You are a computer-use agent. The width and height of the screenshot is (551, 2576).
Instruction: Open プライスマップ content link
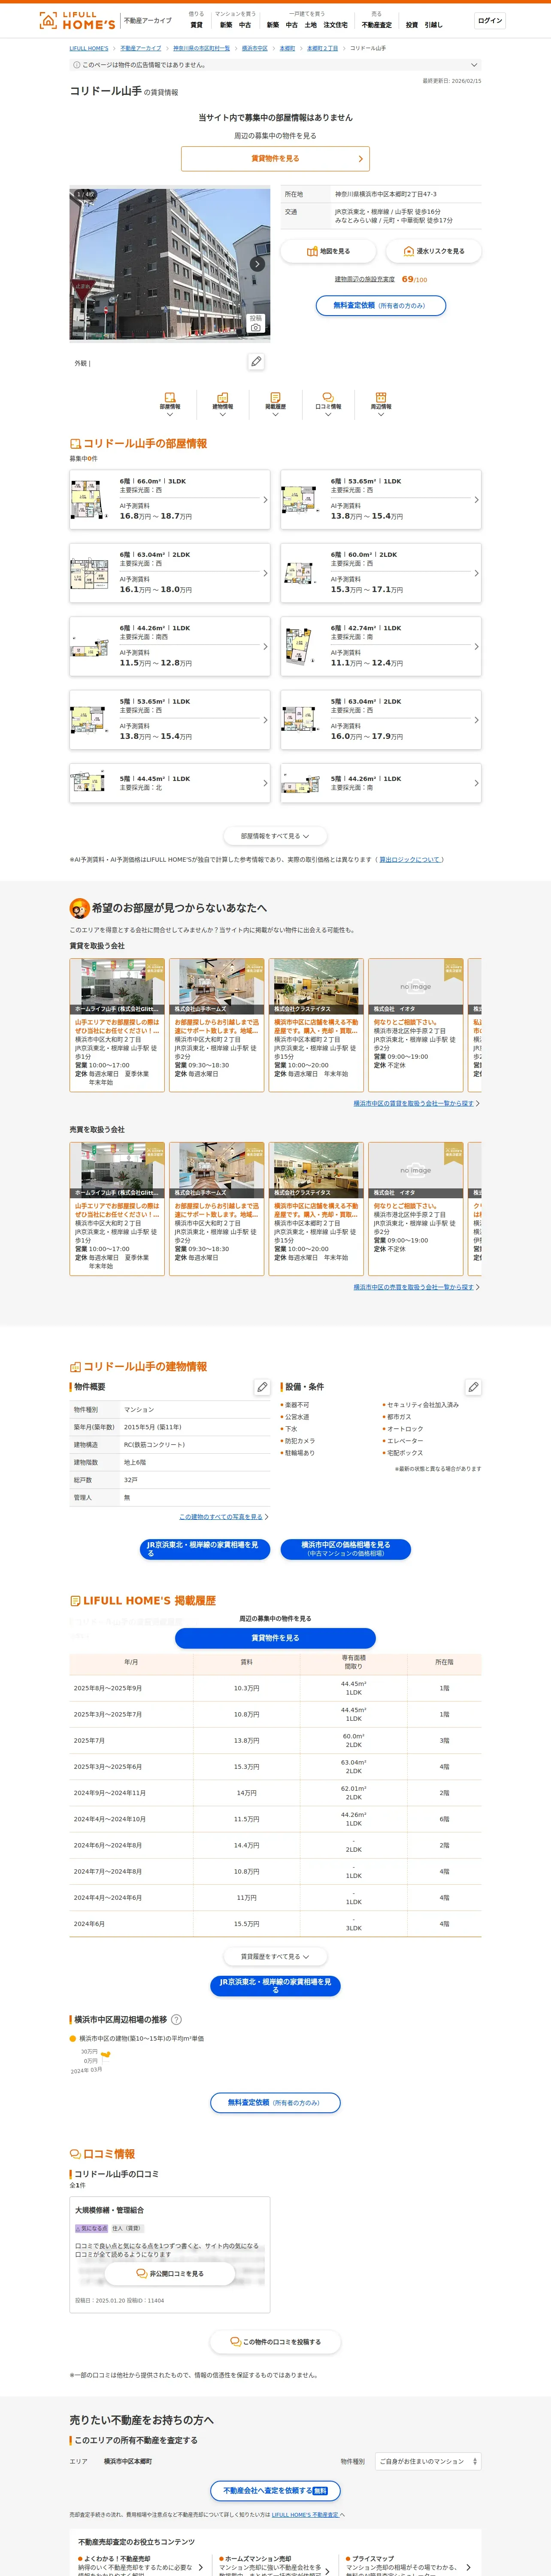click(408, 2566)
